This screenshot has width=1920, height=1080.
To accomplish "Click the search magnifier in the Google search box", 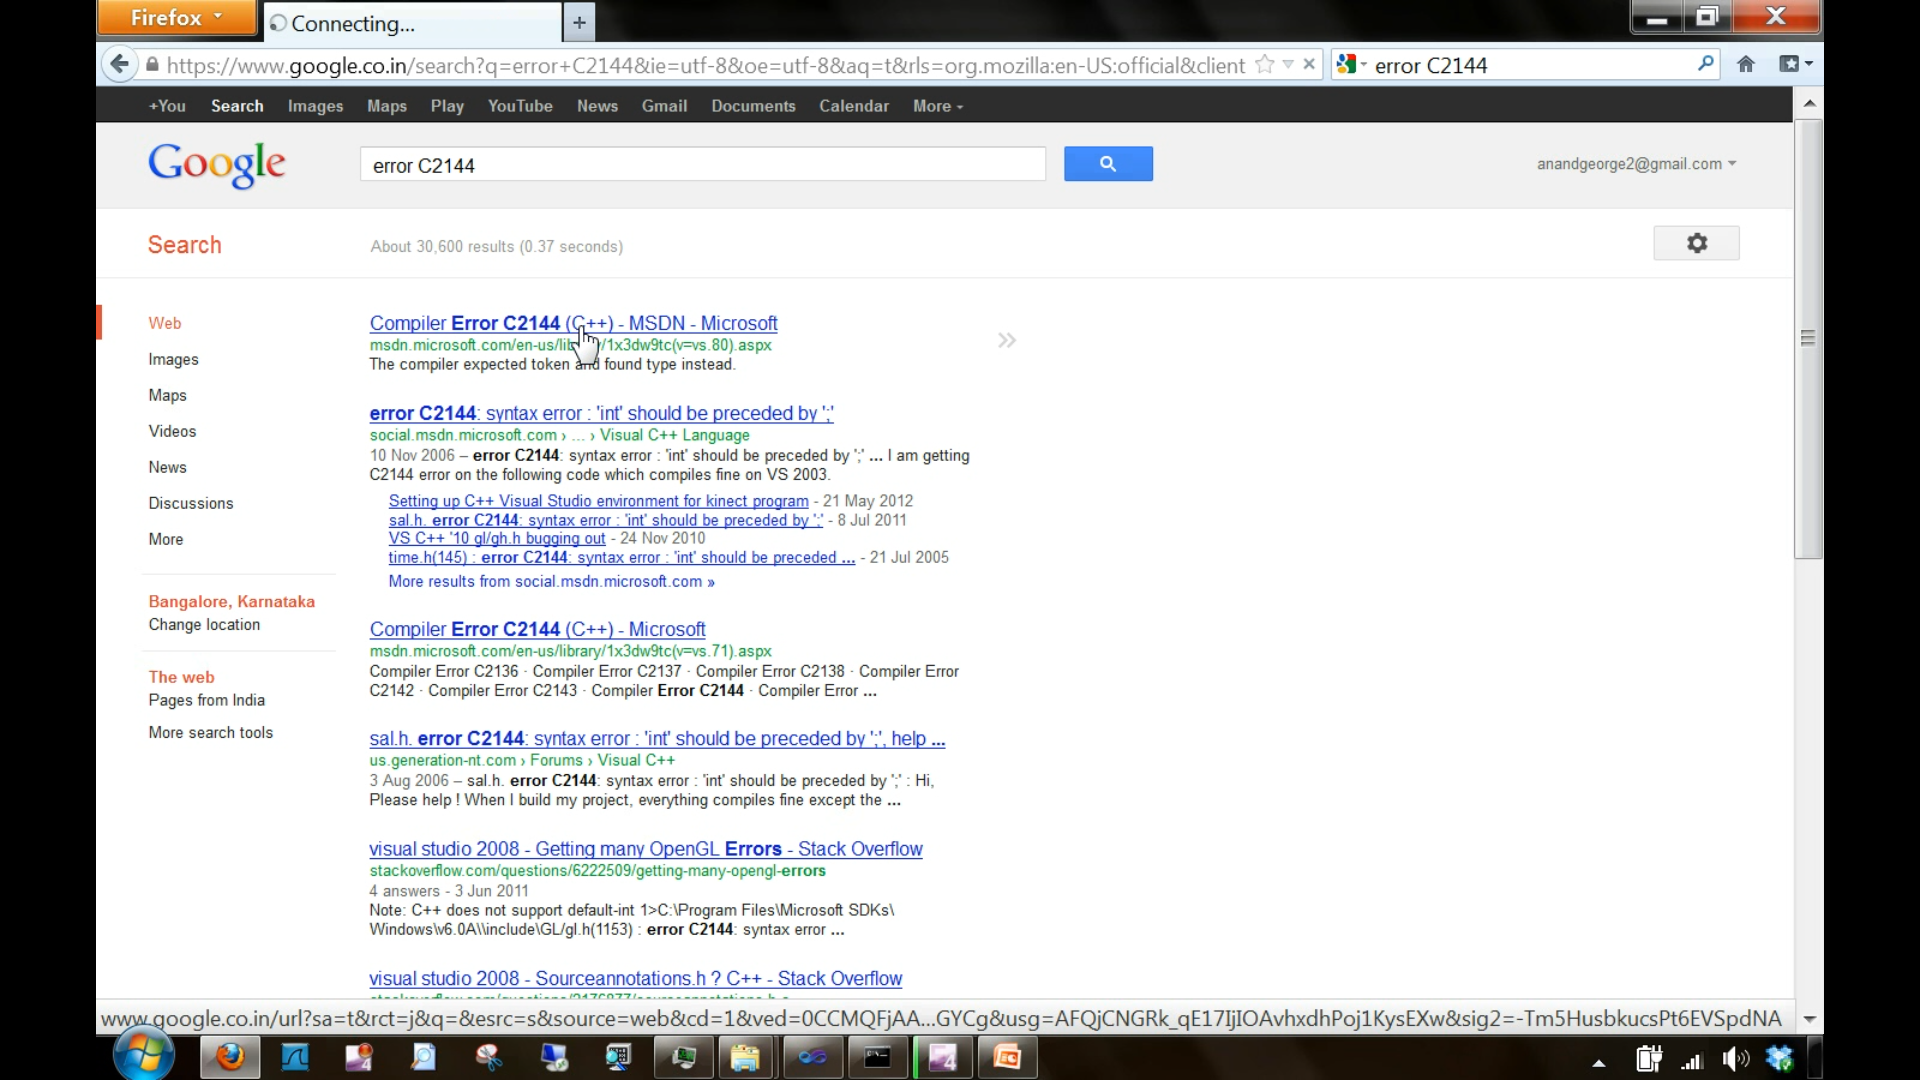I will [1107, 163].
